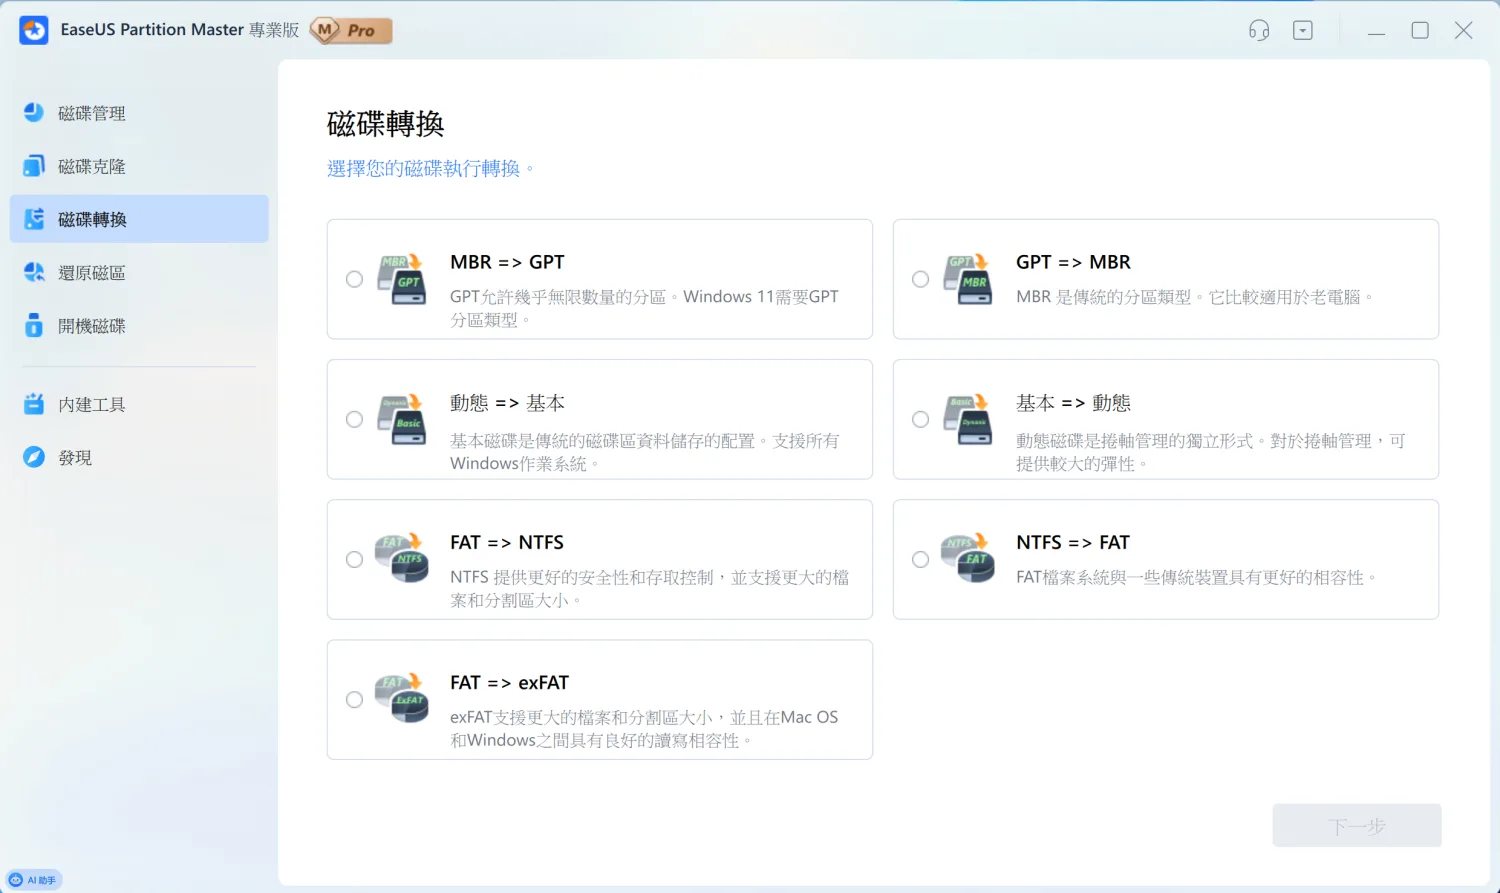Click description starting "exFAT支援更大的檔案"

click(x=644, y=728)
